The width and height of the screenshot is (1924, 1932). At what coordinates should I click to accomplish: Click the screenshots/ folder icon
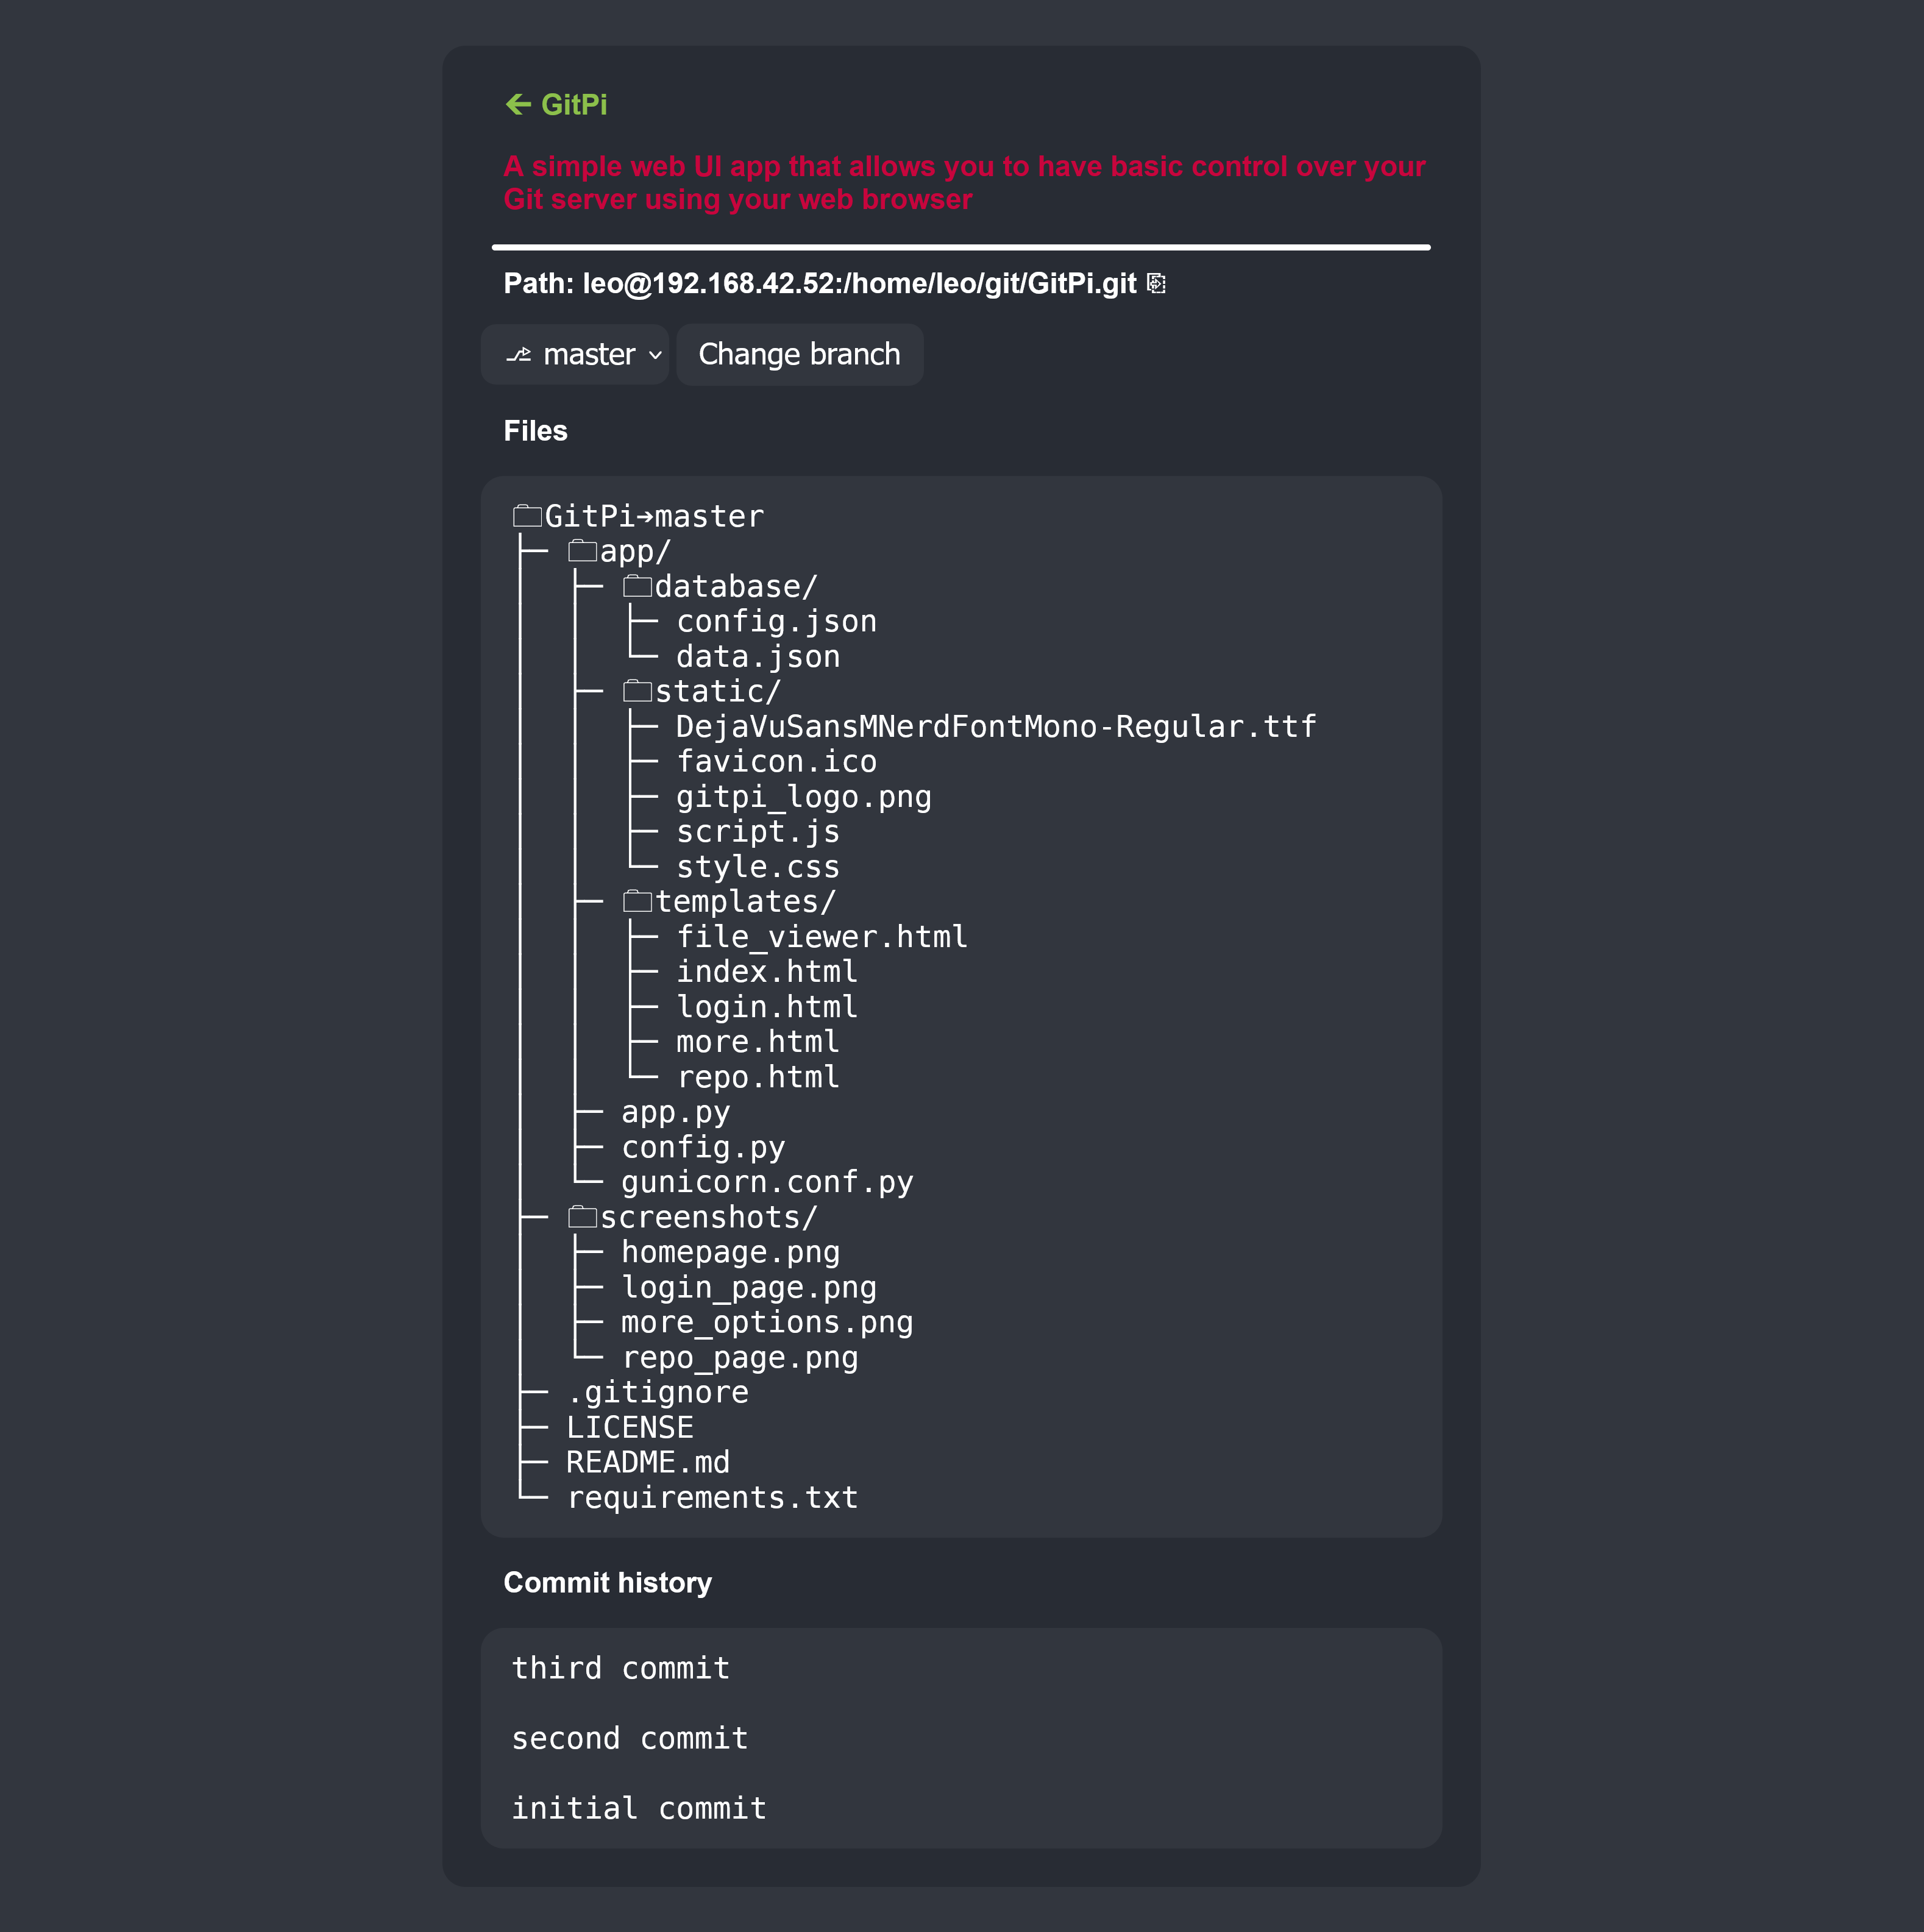click(582, 1217)
